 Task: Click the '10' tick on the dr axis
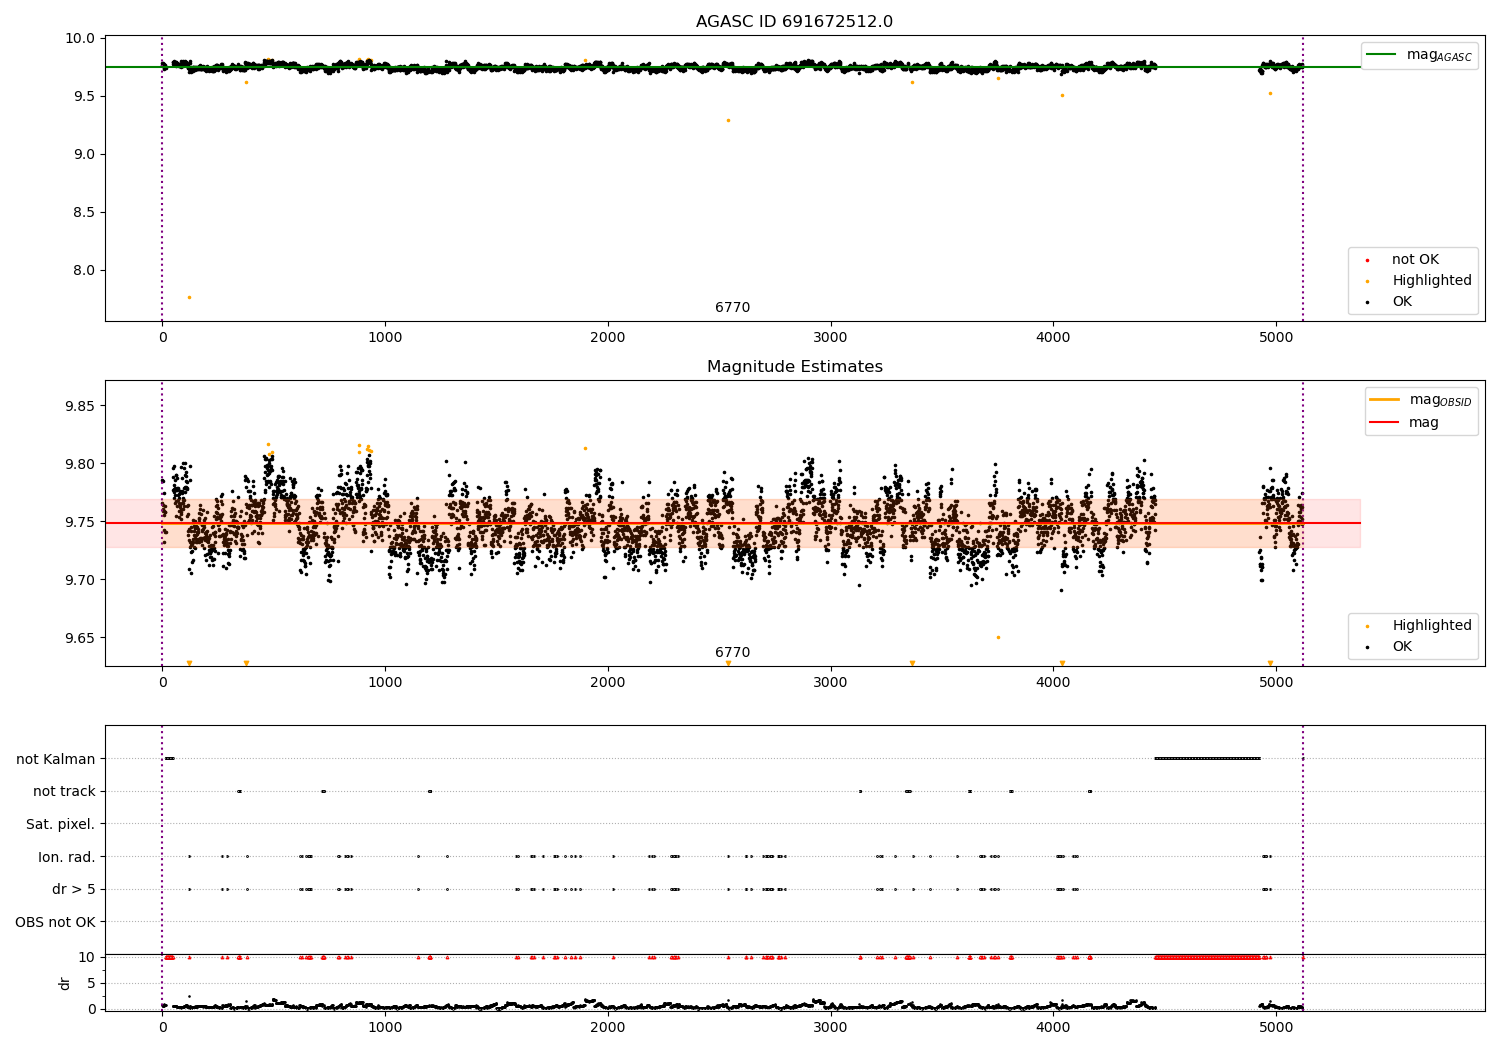(87, 958)
